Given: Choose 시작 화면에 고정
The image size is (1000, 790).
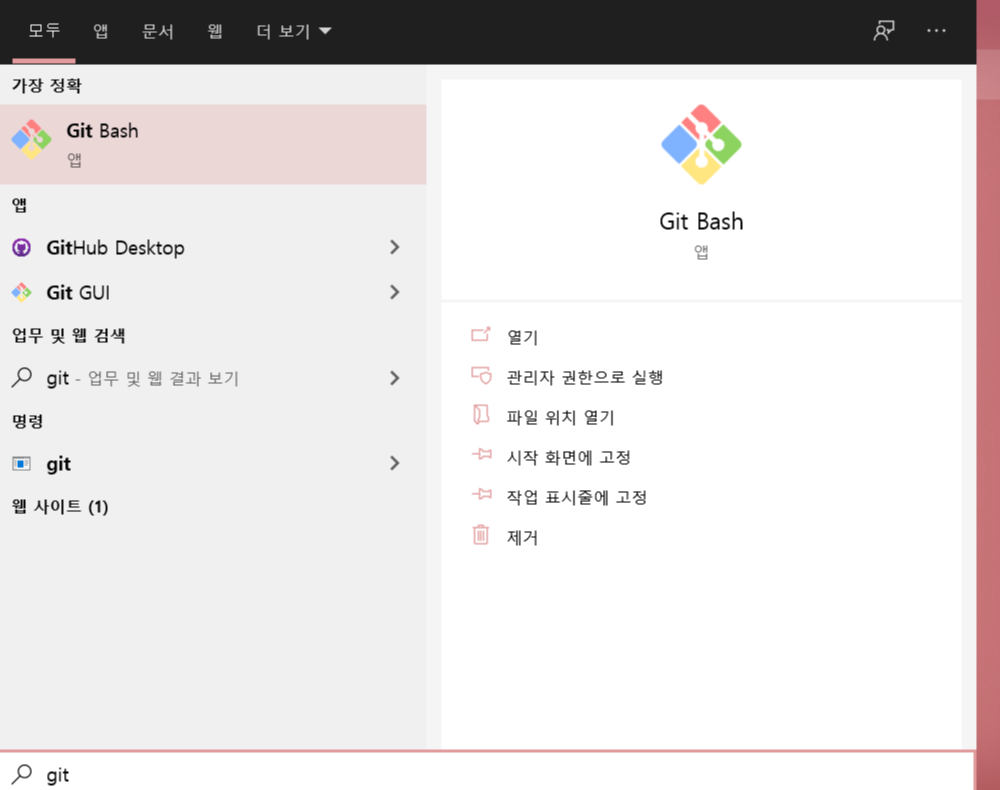Looking at the screenshot, I should [x=568, y=457].
